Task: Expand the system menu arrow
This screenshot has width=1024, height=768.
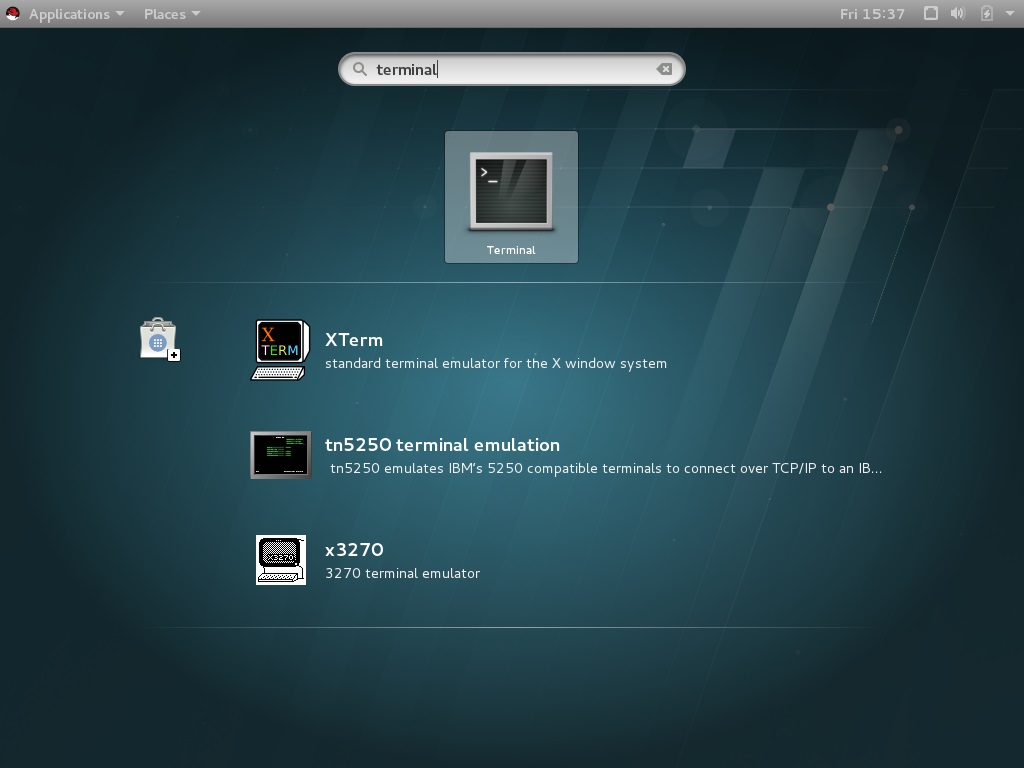Action: (x=1009, y=13)
